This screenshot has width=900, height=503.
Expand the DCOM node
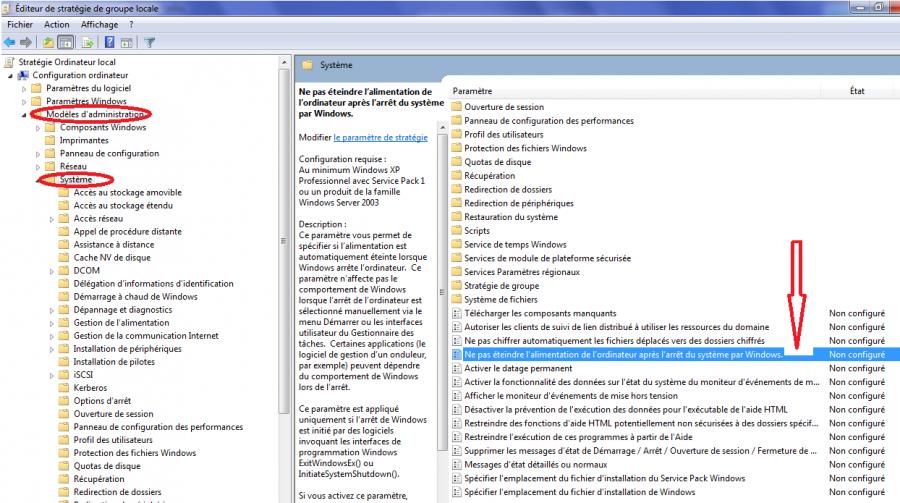52,271
